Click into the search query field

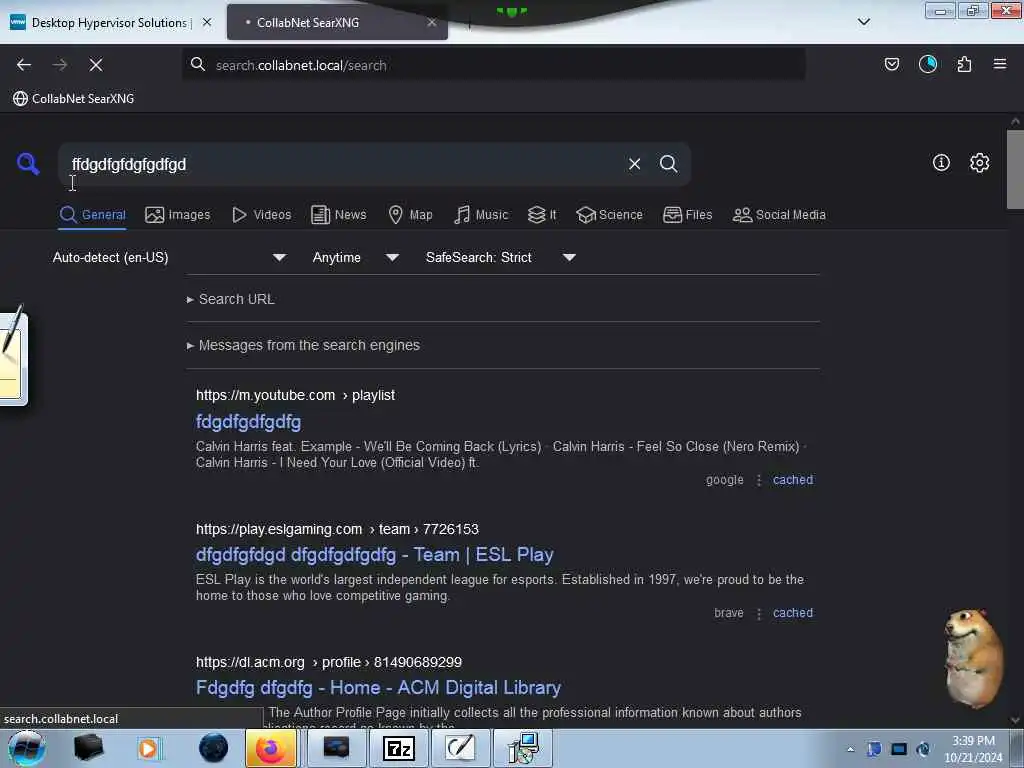tap(340, 164)
